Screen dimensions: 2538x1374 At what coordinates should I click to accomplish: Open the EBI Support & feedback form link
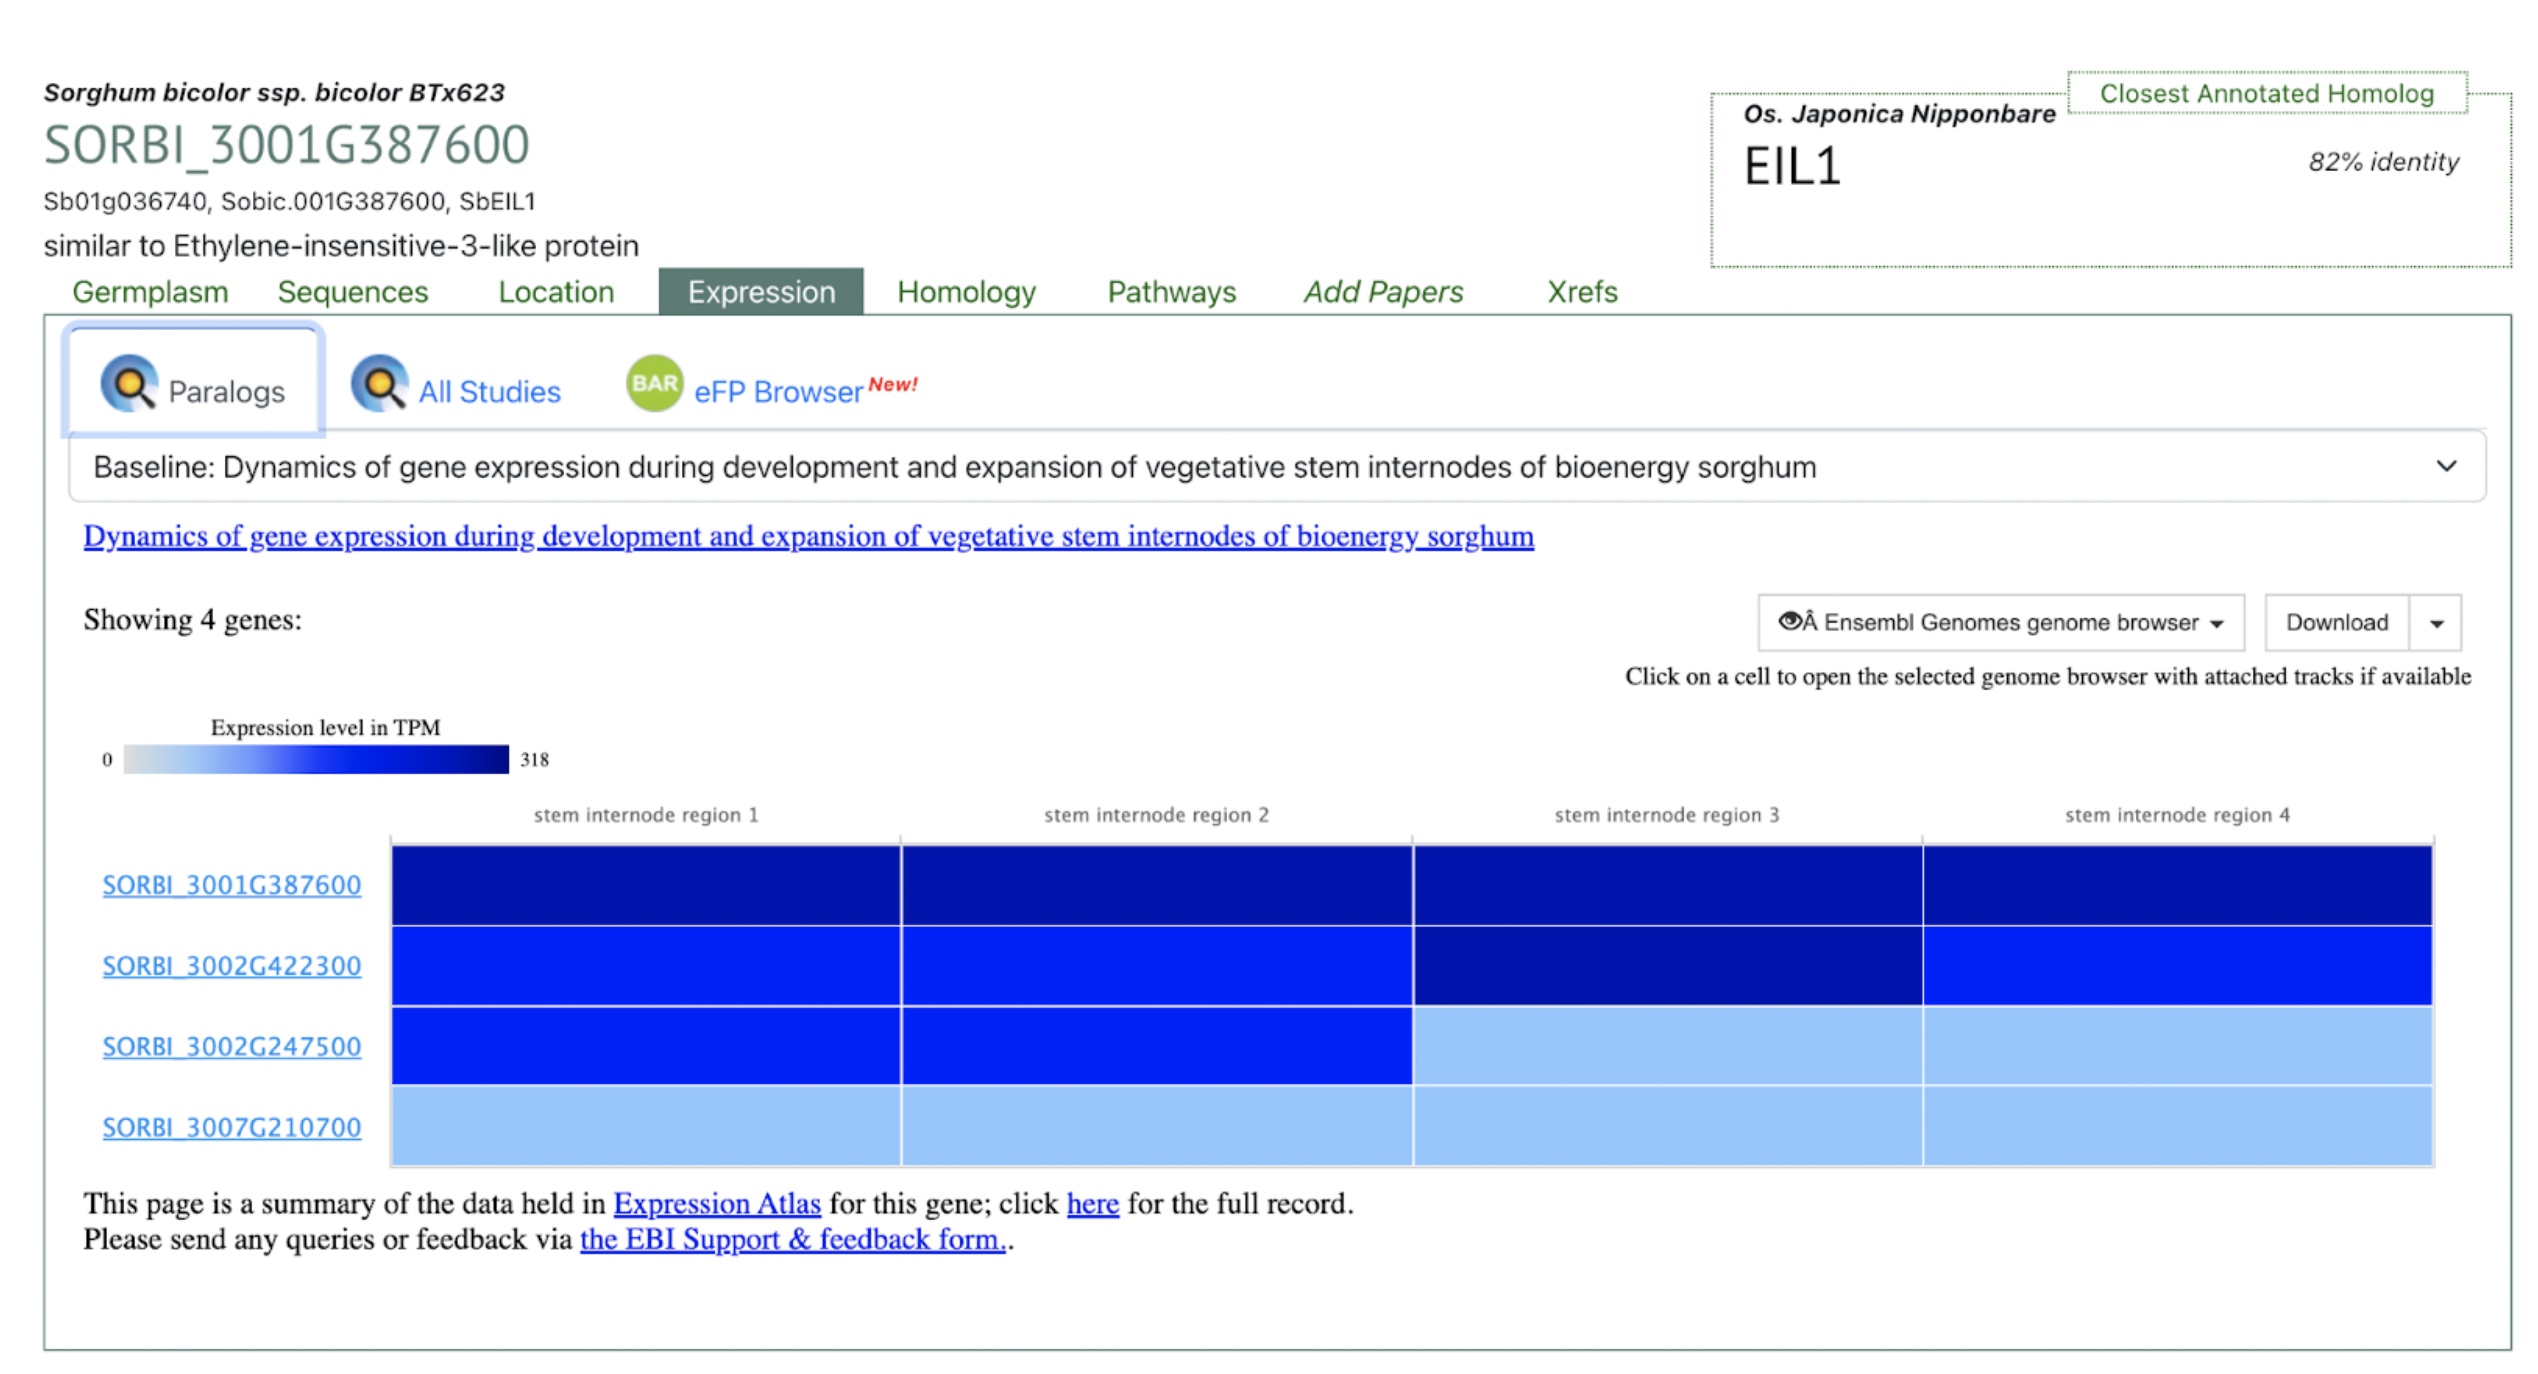[793, 1239]
